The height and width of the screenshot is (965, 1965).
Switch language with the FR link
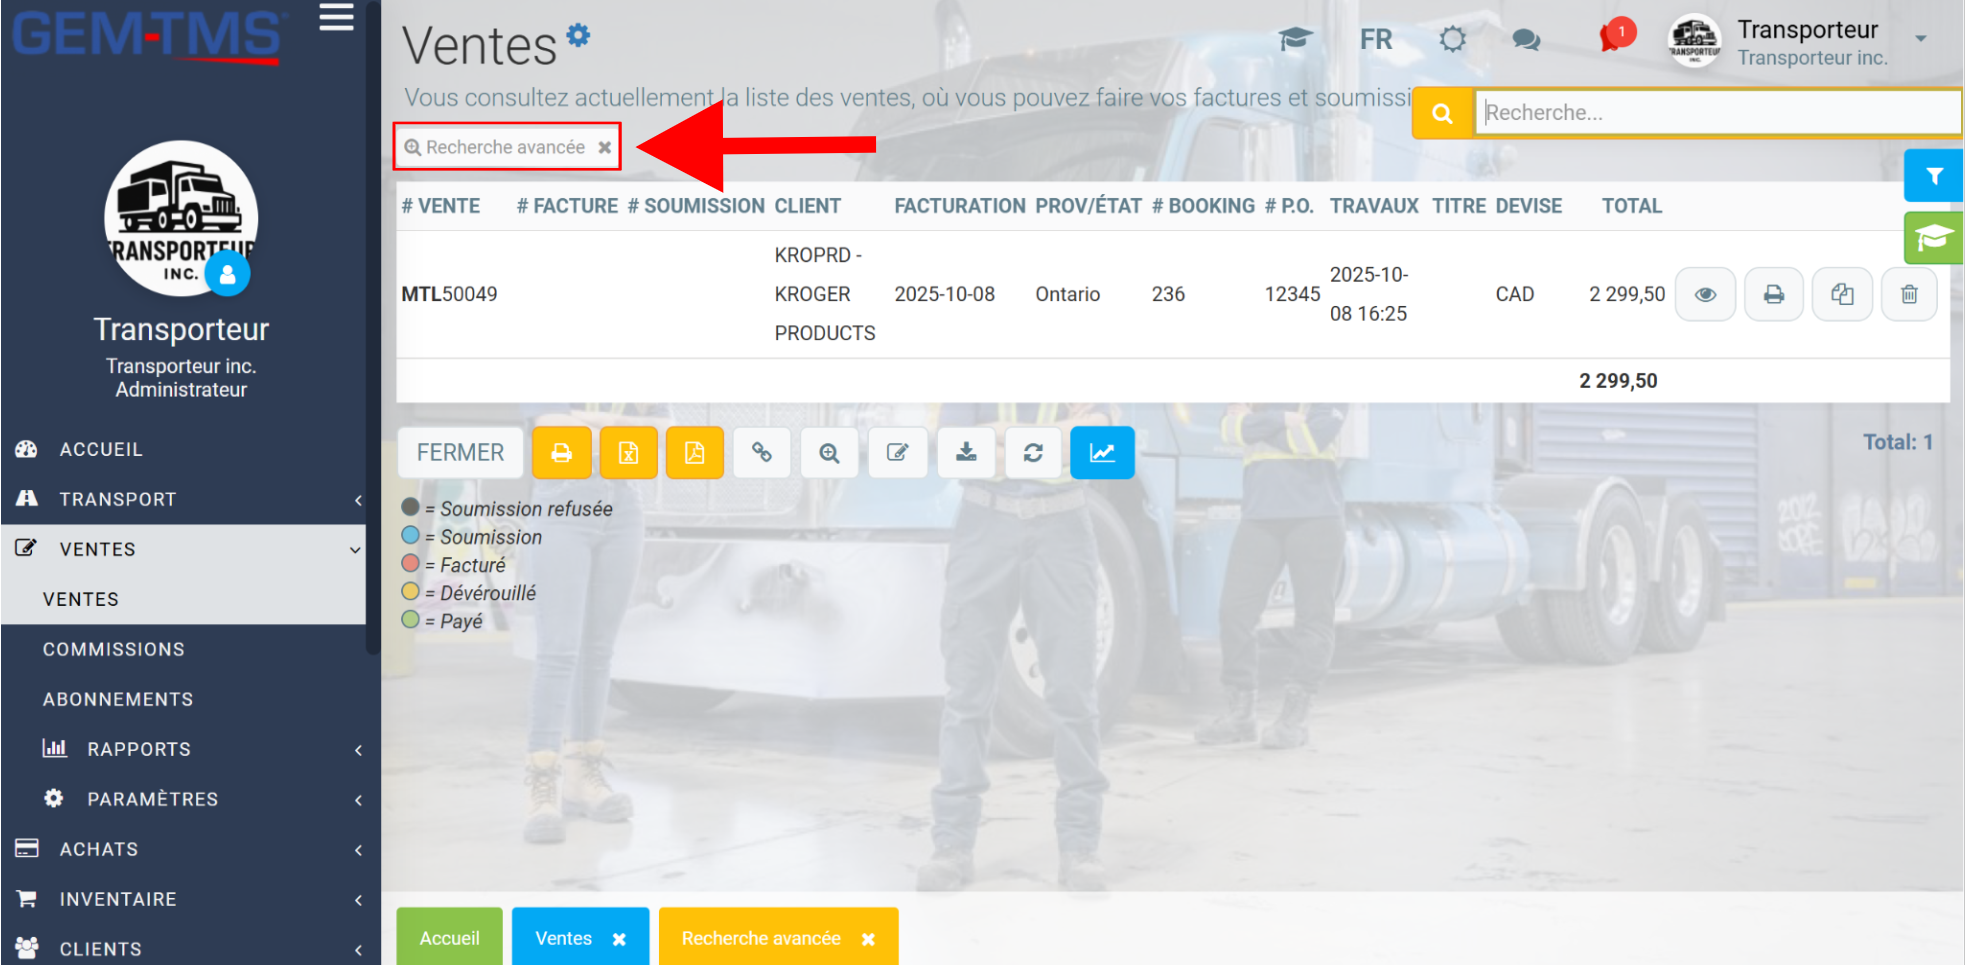[1376, 39]
